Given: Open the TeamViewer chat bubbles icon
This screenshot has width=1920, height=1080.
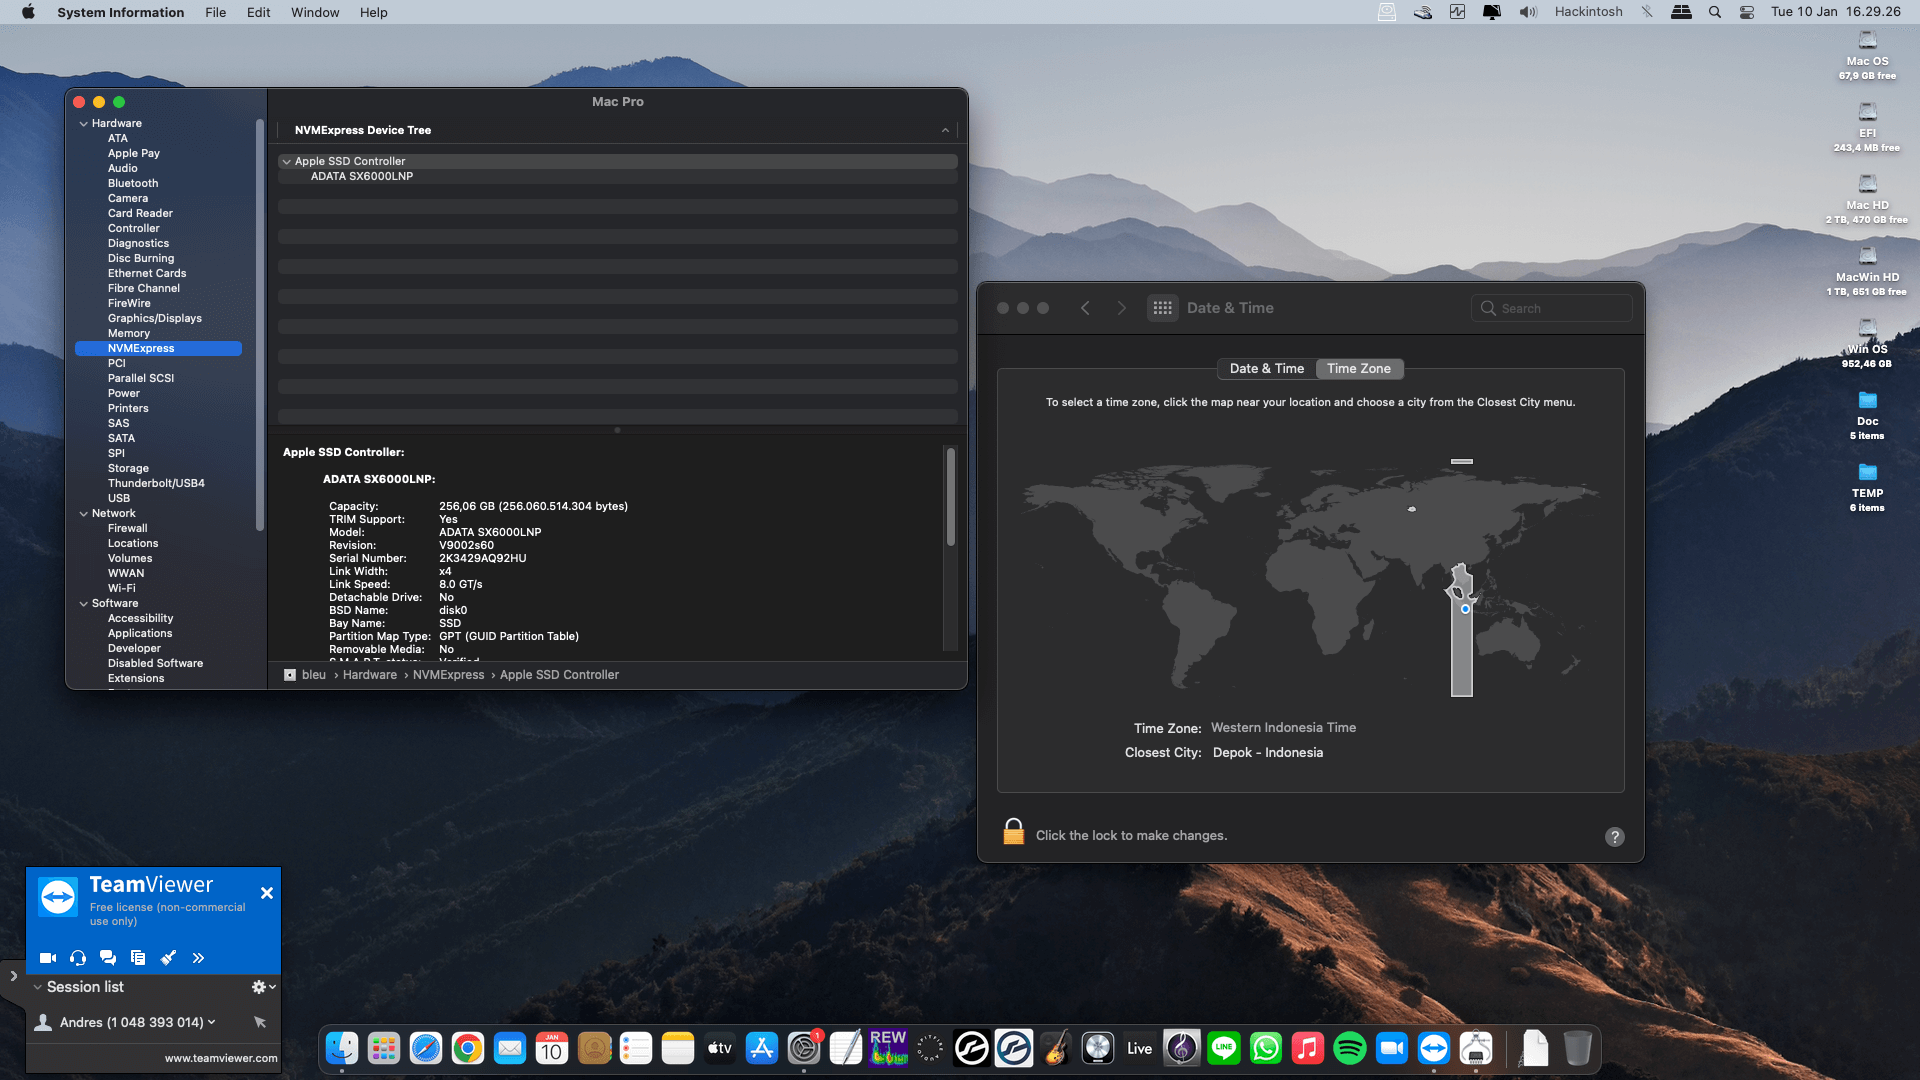Looking at the screenshot, I should point(108,958).
